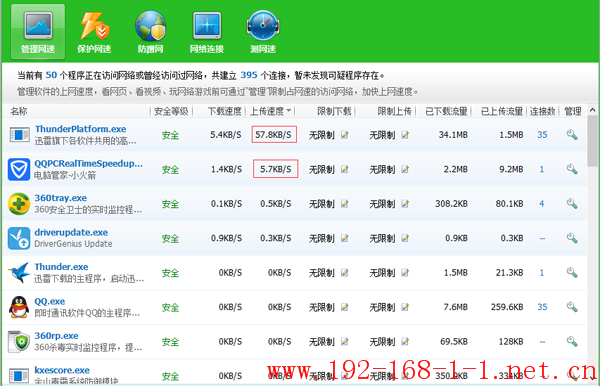The height and width of the screenshot is (386, 600).
Task: Sort by 已上传流量 column header
Action: click(502, 111)
